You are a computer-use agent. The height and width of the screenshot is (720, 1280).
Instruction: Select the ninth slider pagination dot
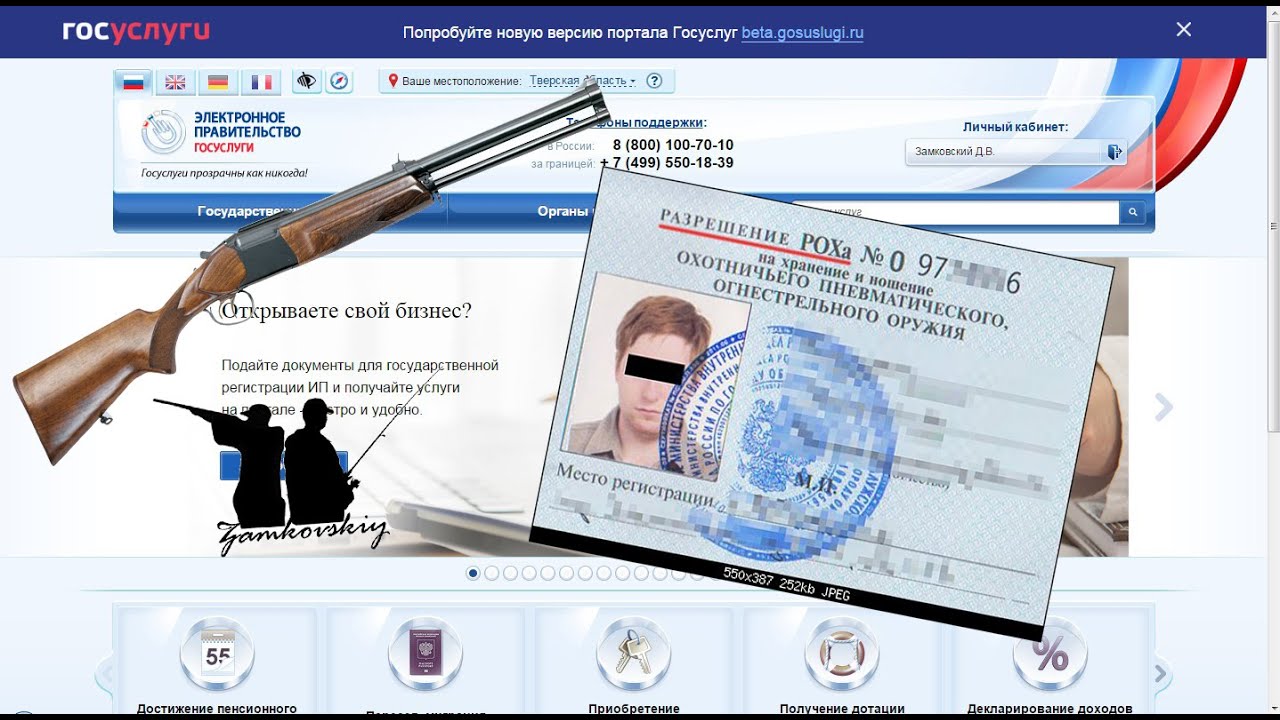622,573
